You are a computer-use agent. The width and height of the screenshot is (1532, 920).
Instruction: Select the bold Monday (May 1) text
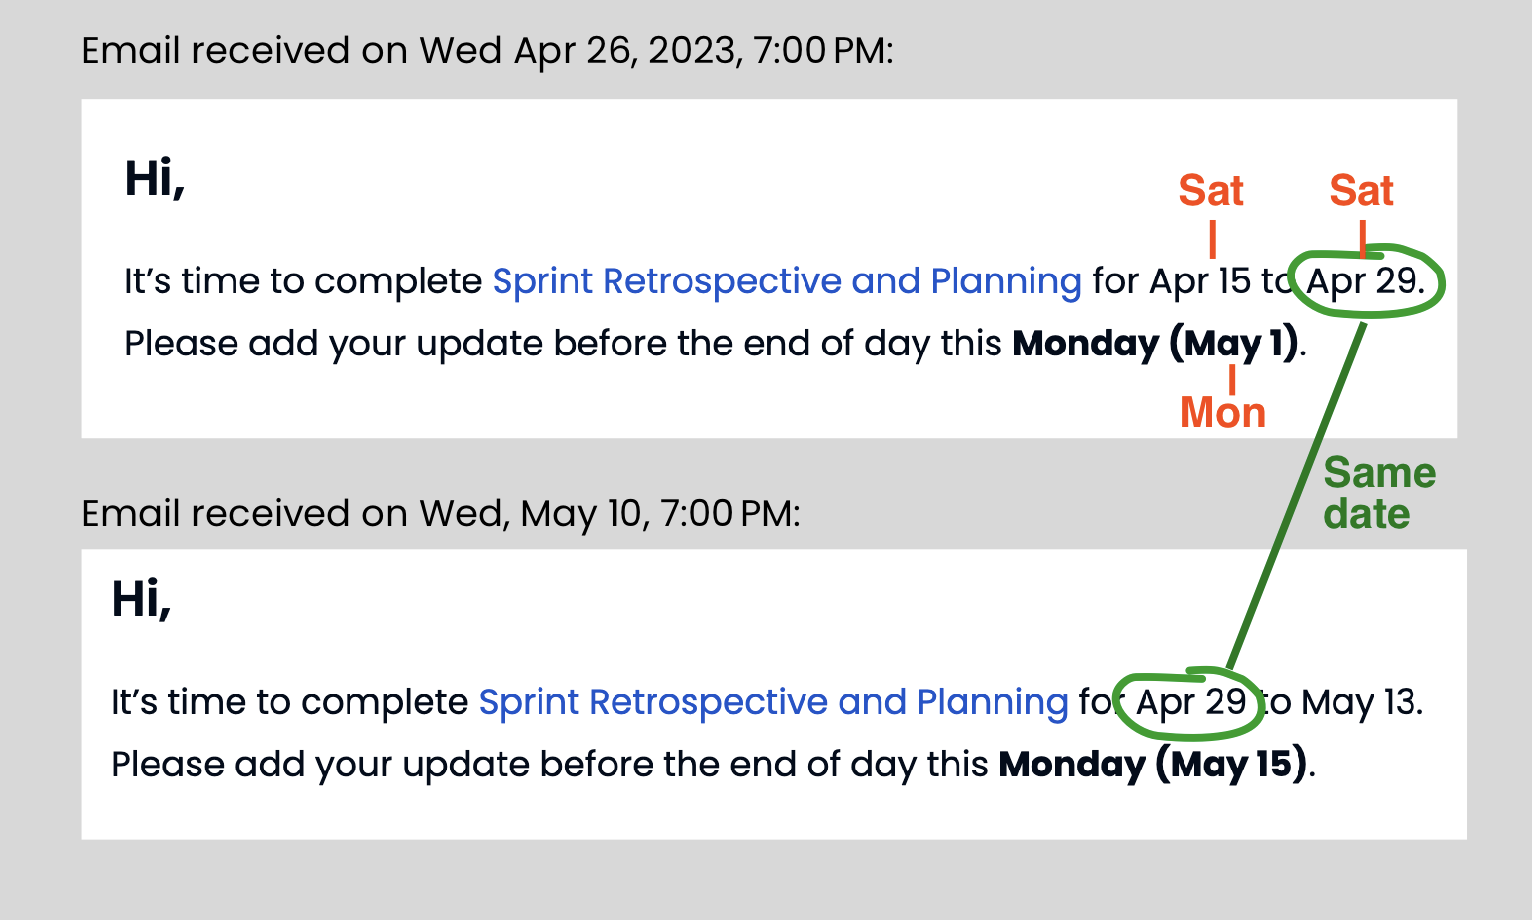(x=1156, y=344)
